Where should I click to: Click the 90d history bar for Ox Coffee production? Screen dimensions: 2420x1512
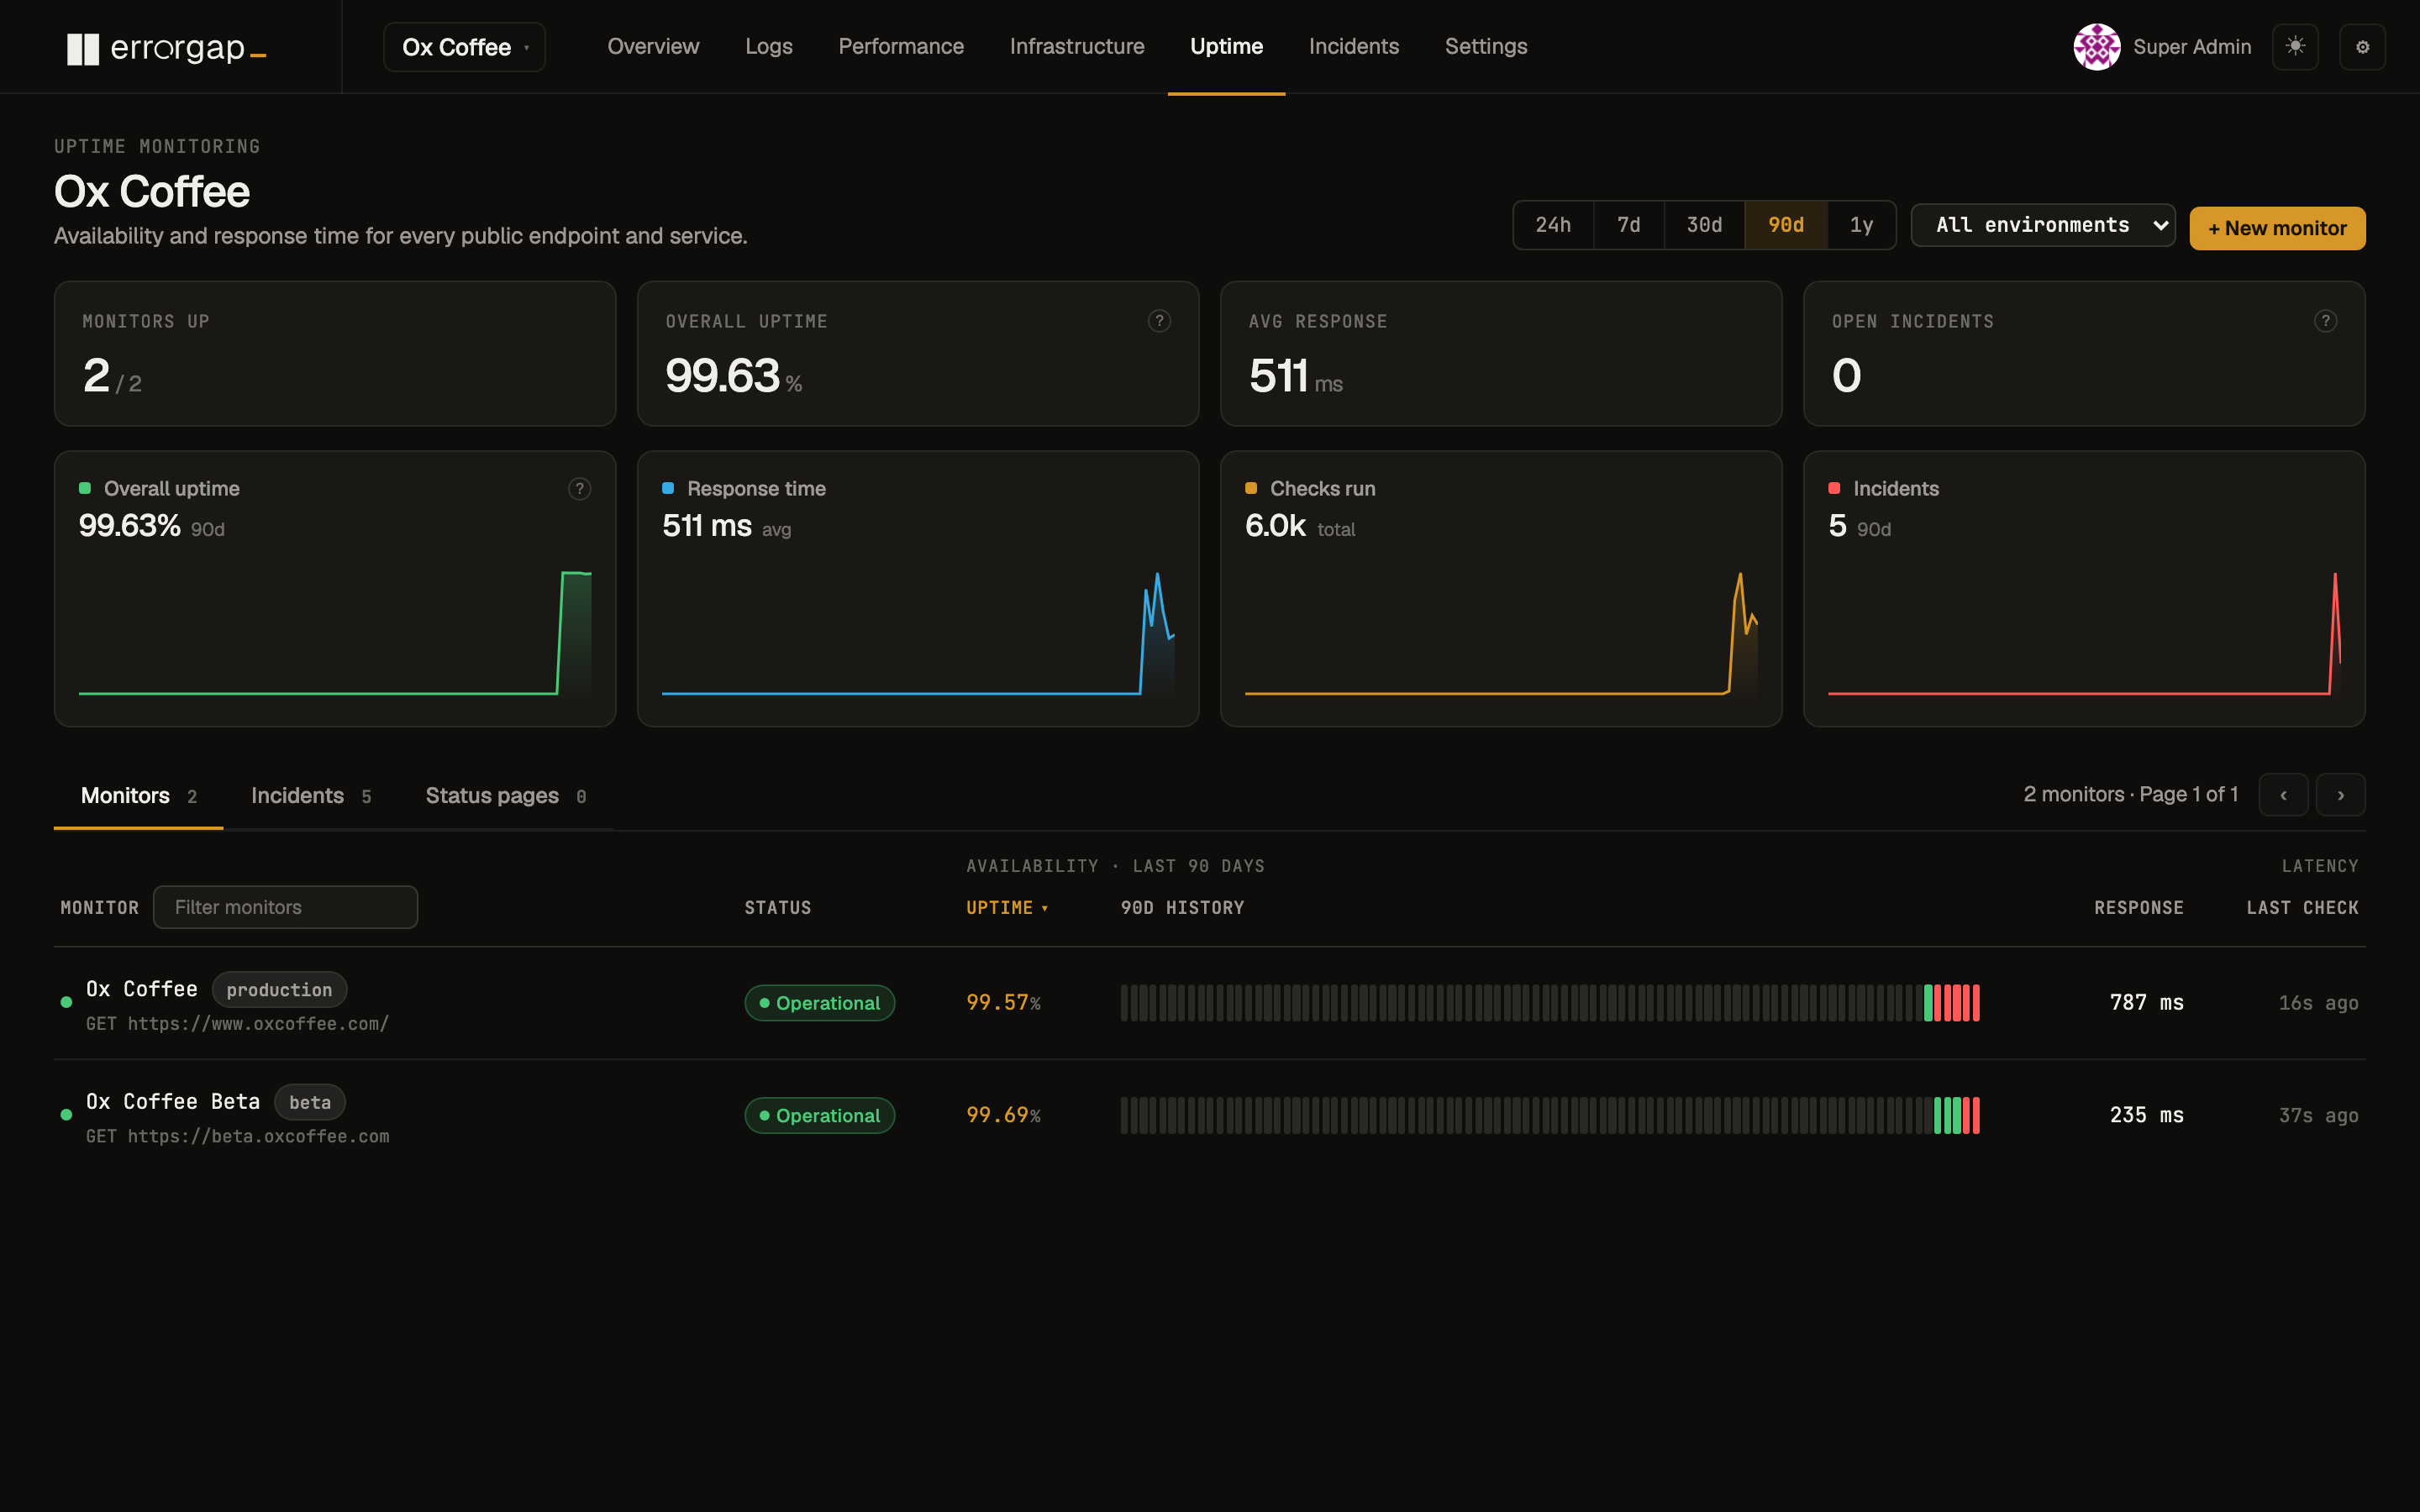pyautogui.click(x=1549, y=1003)
